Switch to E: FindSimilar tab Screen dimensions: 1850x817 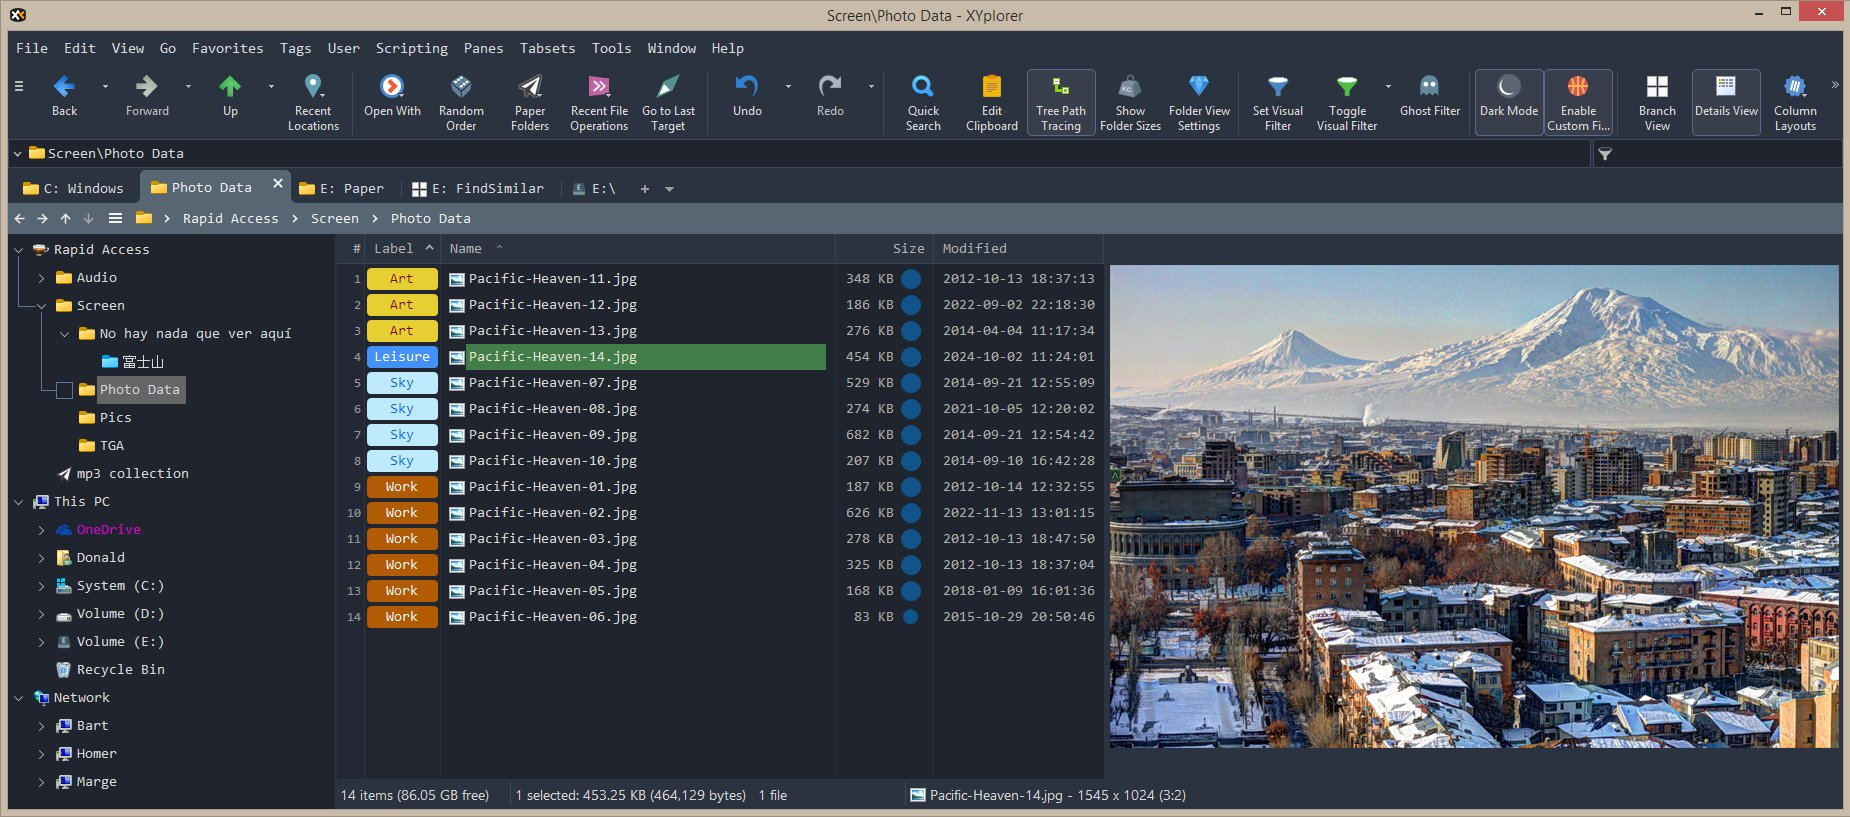pos(479,188)
